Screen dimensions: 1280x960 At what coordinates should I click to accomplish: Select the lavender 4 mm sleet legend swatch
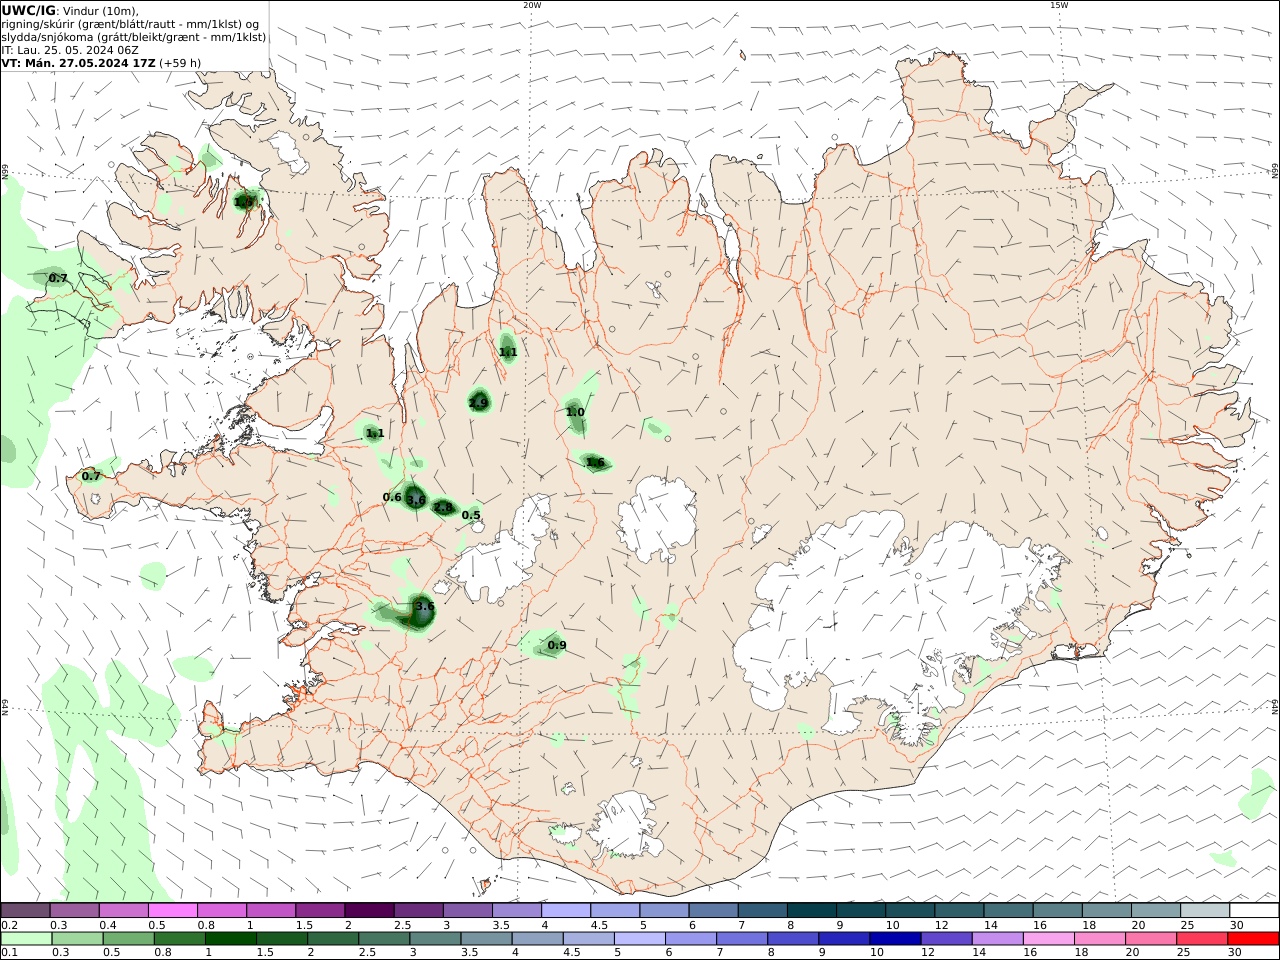click(565, 910)
